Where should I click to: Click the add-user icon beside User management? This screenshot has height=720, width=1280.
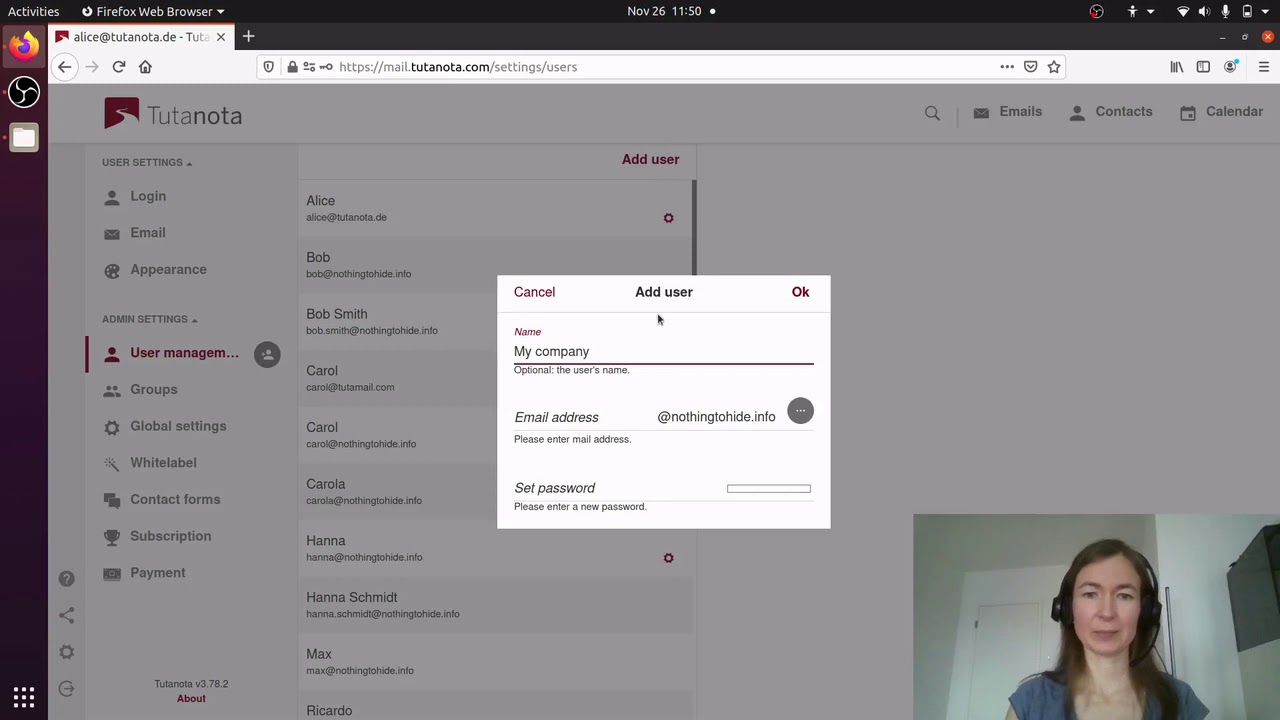coord(267,354)
